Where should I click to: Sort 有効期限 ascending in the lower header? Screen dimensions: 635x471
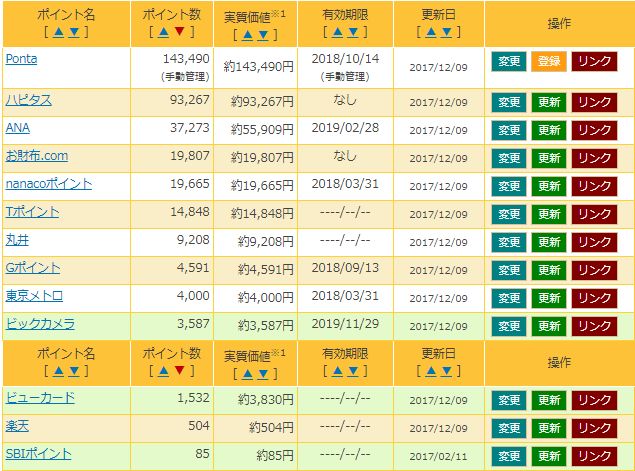pyautogui.click(x=338, y=371)
